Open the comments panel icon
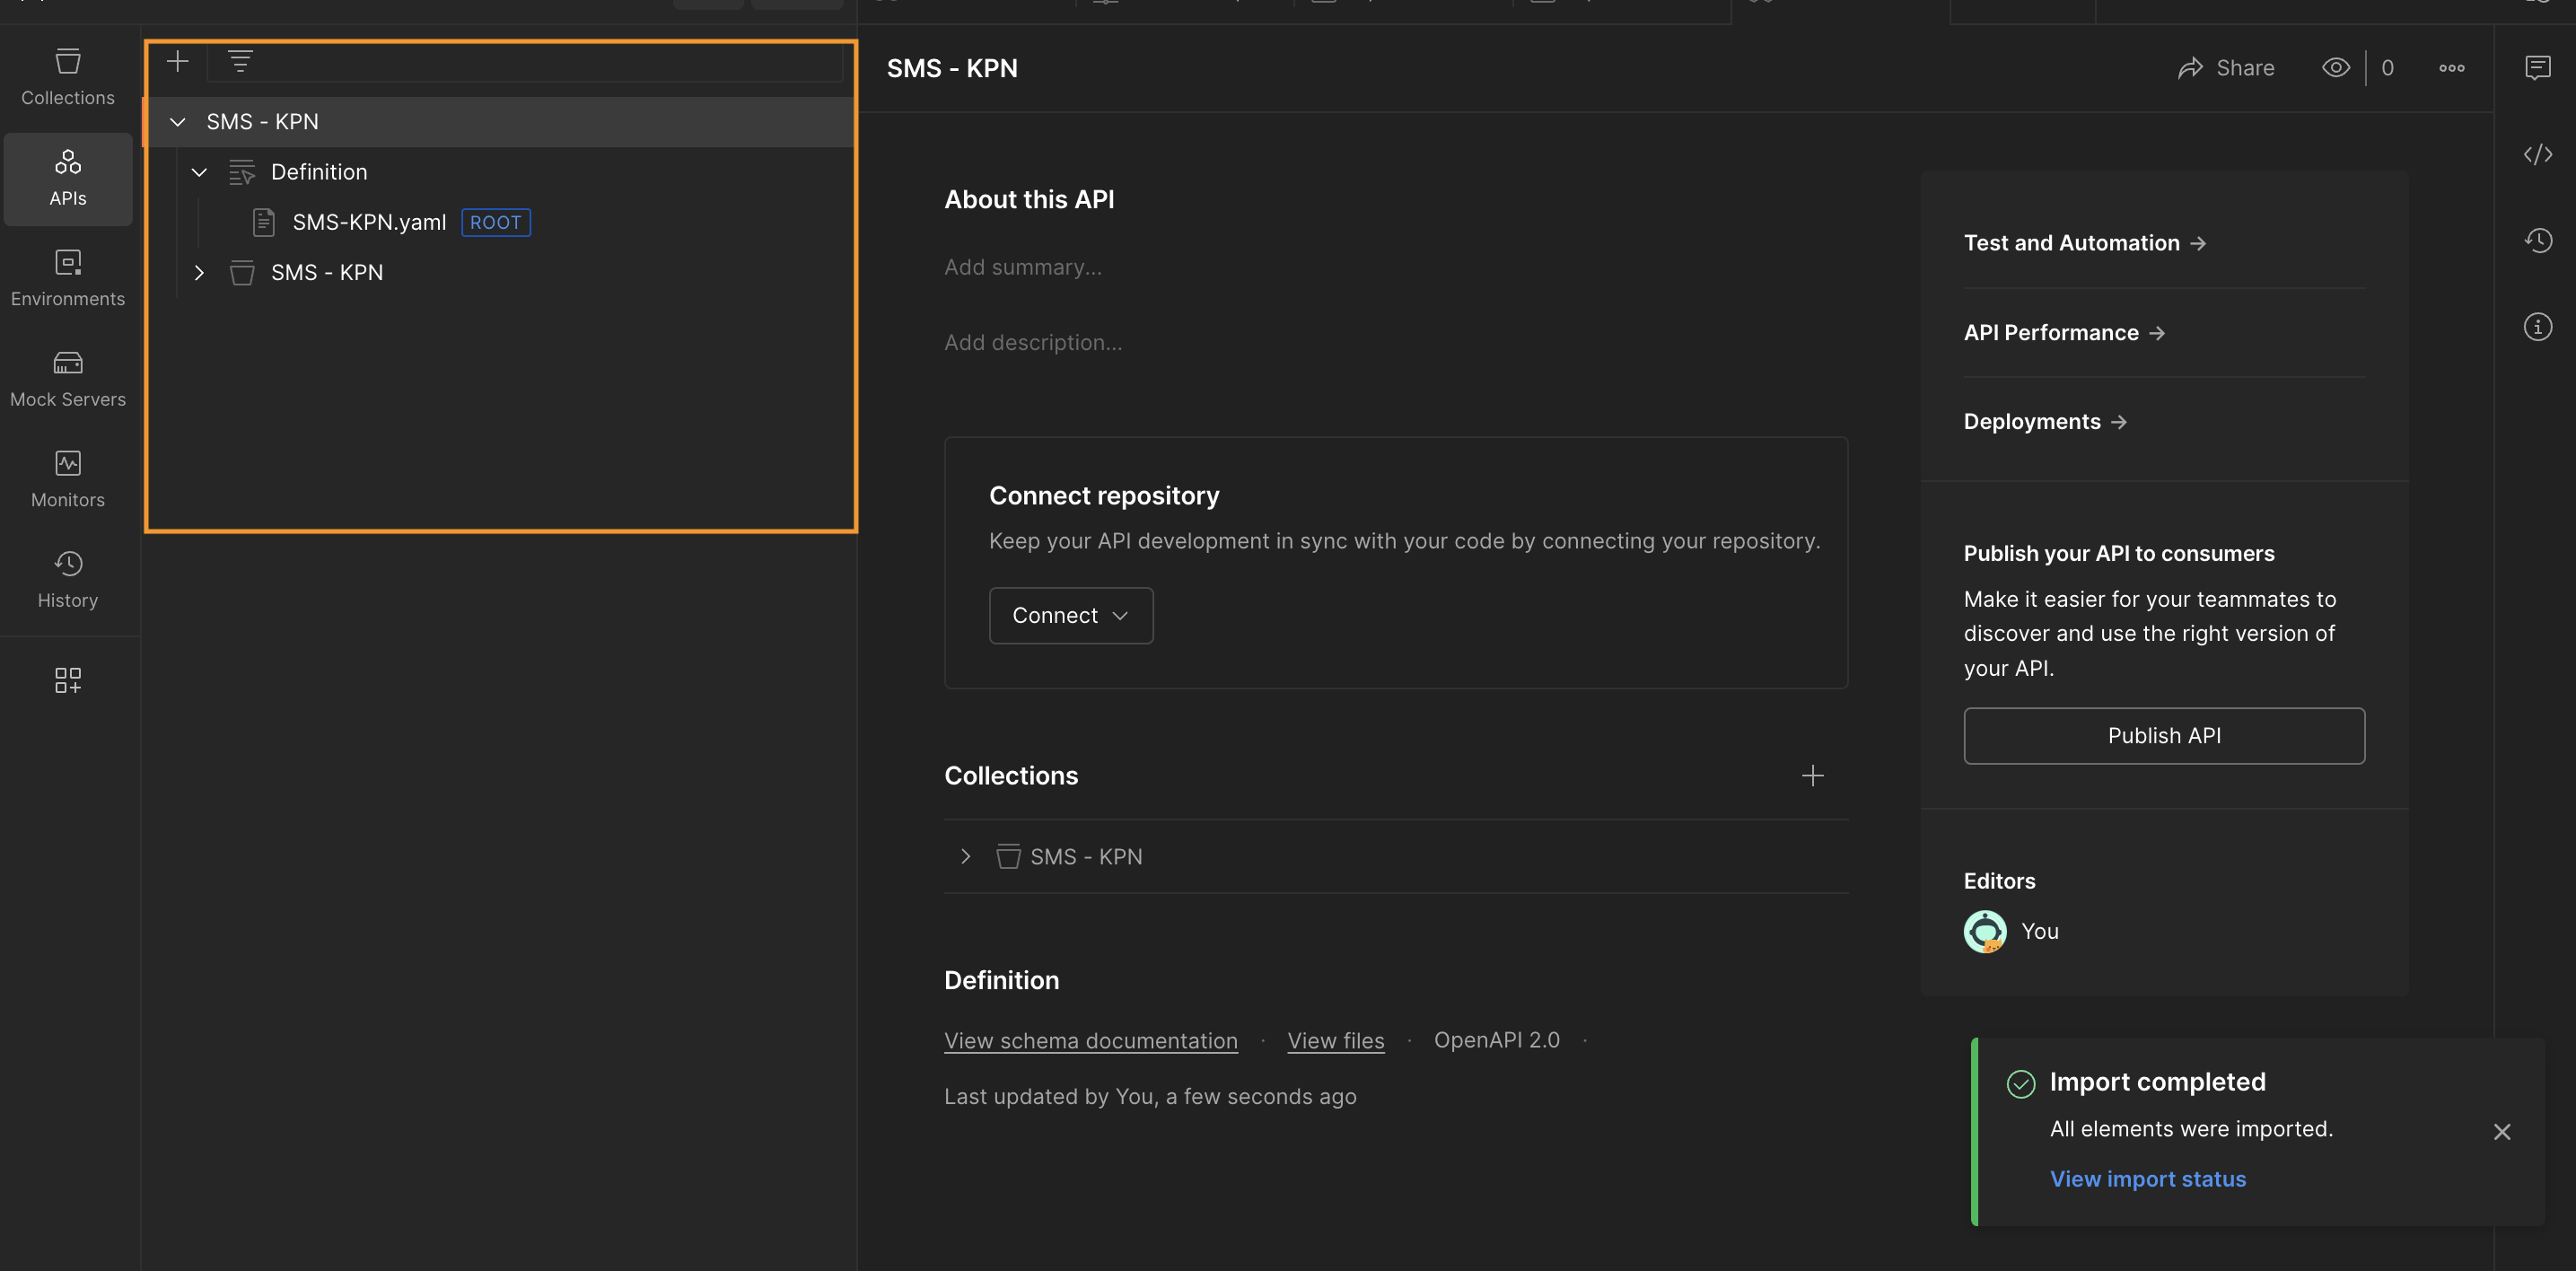2576x1271 pixels. tap(2538, 68)
